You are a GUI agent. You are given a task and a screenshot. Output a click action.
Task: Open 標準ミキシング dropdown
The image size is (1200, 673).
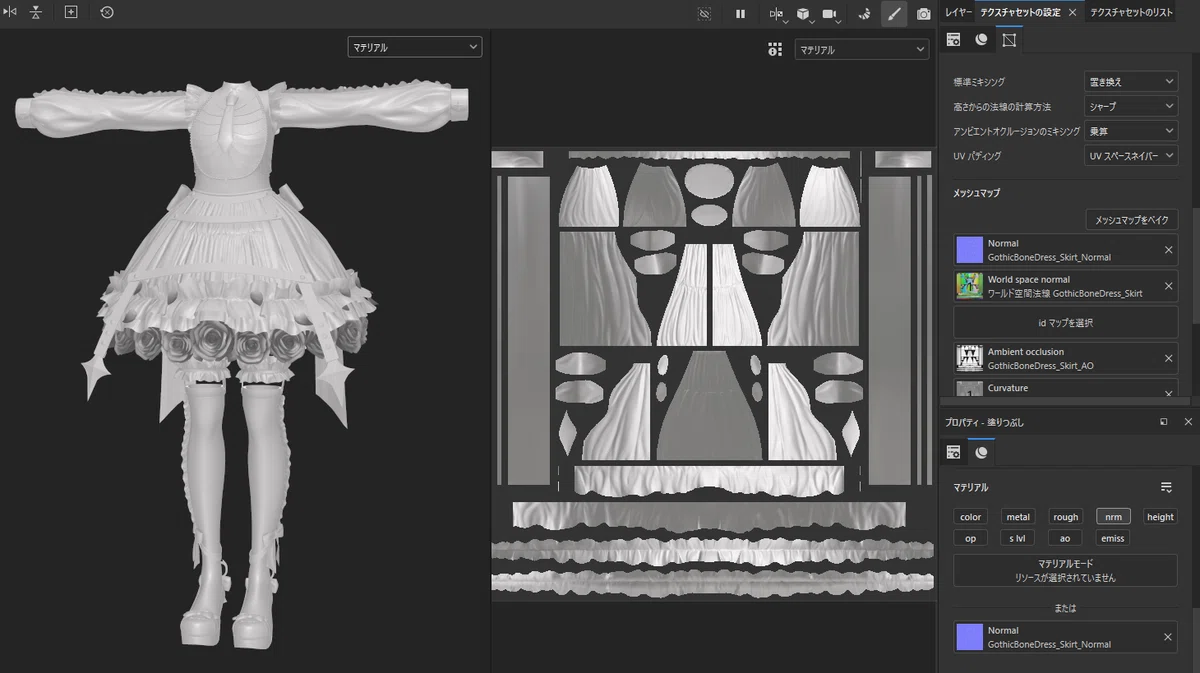pyautogui.click(x=1131, y=81)
